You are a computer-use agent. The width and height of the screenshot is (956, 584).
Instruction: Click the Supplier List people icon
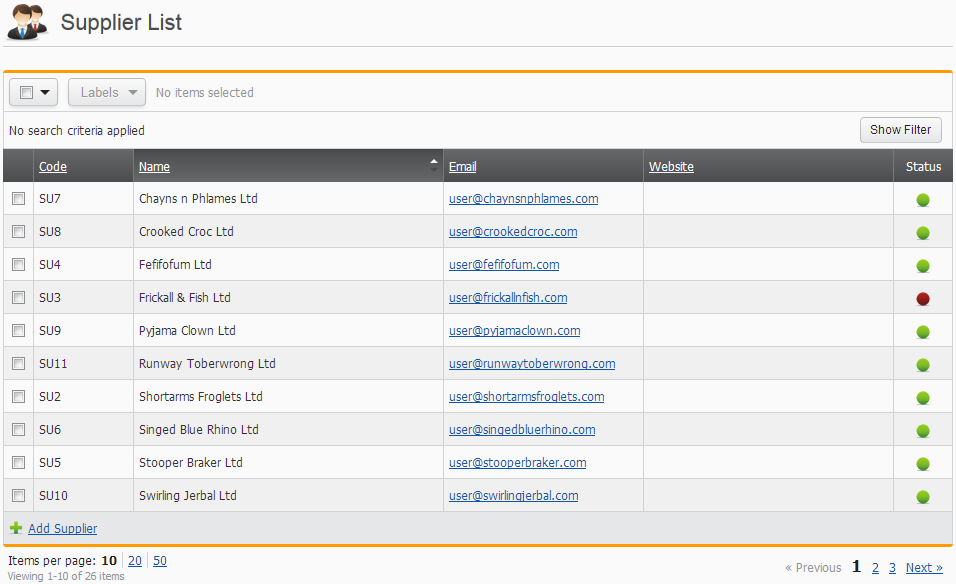(x=27, y=22)
